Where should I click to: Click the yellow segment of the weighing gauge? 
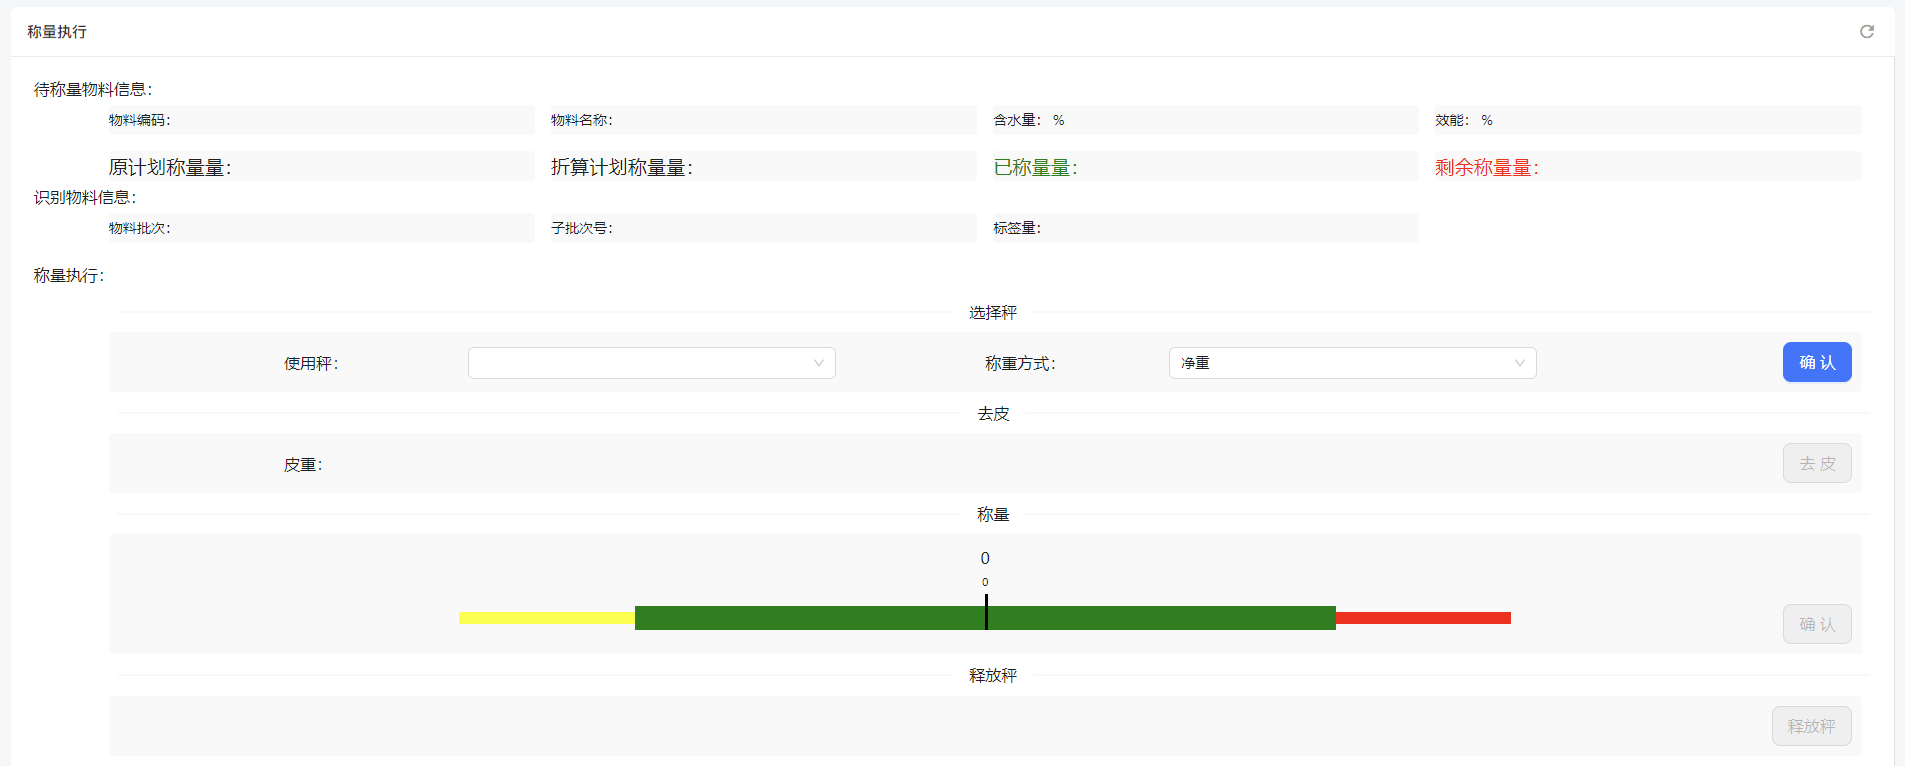click(546, 618)
